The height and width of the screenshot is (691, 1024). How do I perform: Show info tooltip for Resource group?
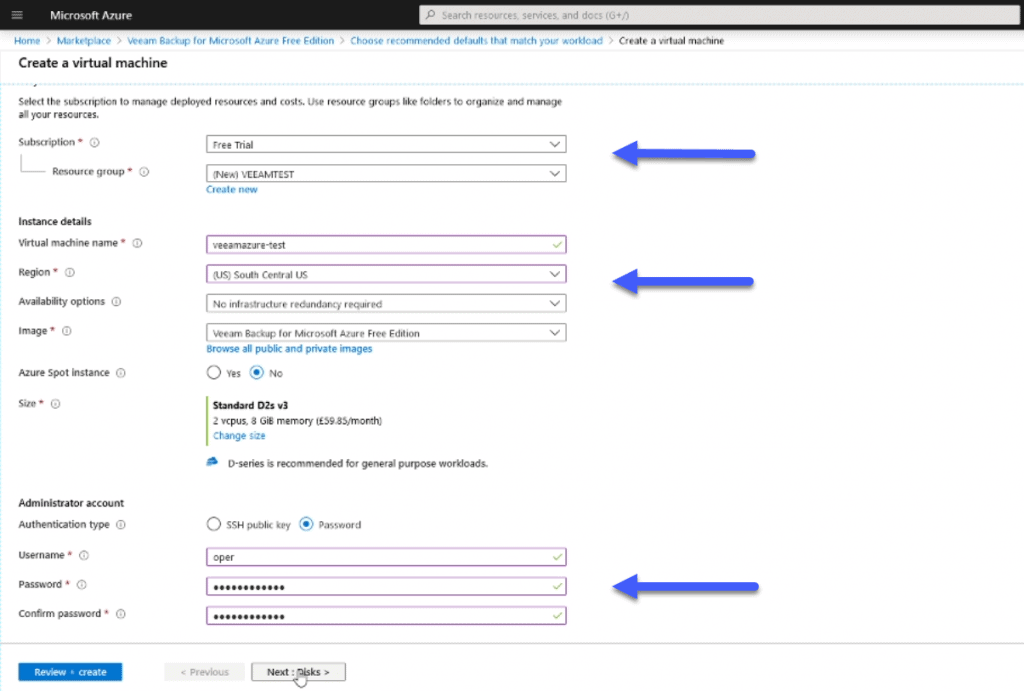(144, 172)
